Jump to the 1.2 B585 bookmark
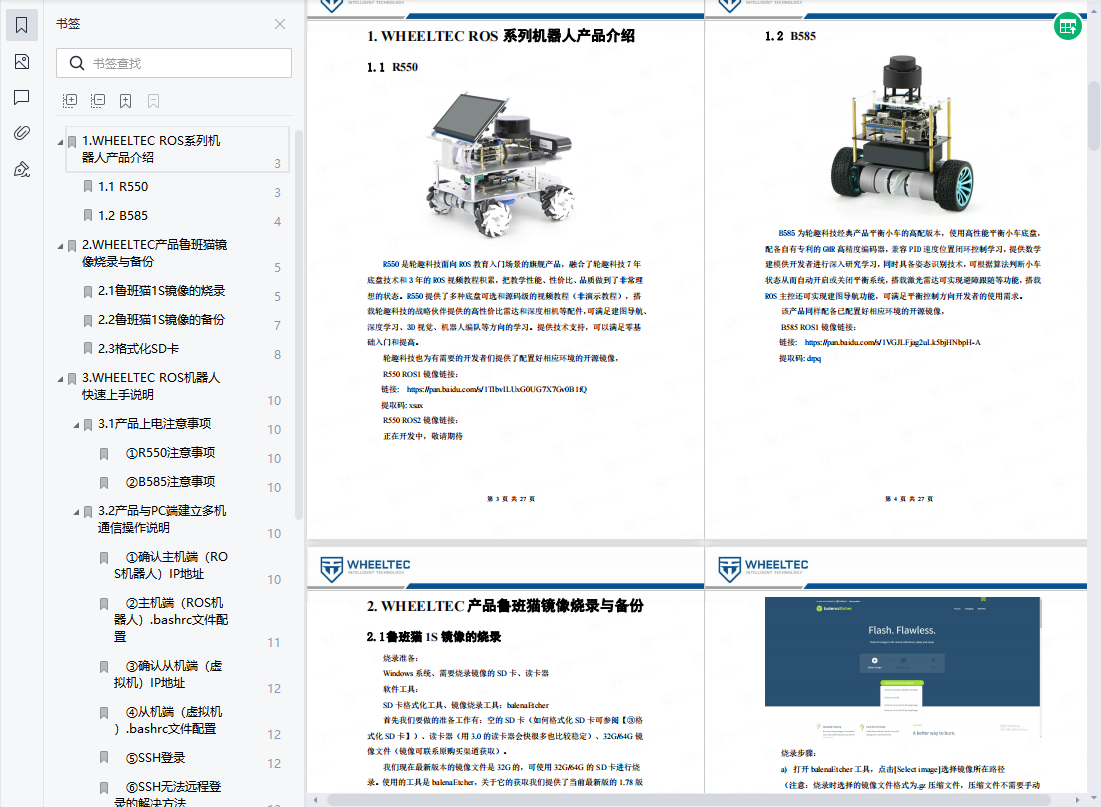The image size is (1101, 807). click(123, 215)
